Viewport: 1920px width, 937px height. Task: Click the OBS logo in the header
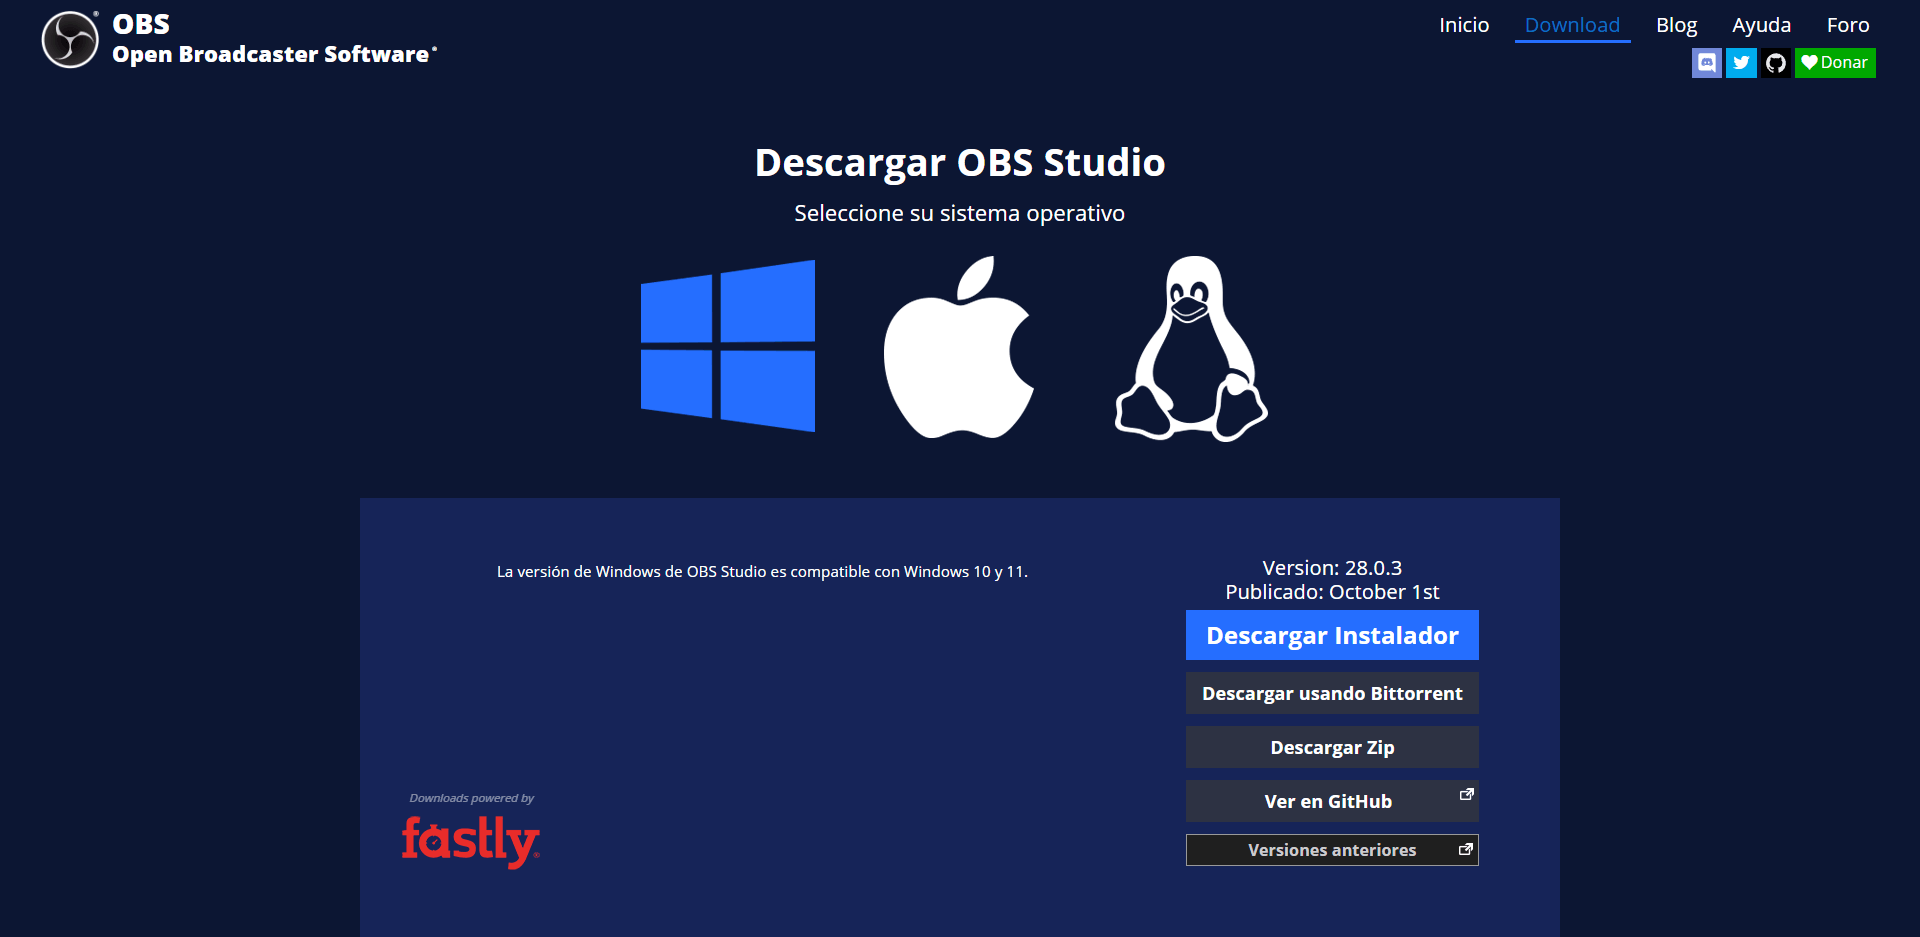point(68,39)
